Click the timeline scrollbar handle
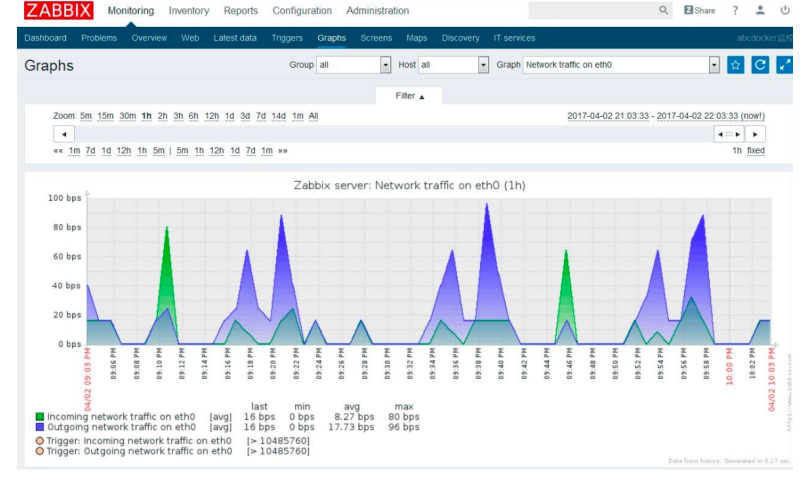Viewport: 807px width, 477px height. point(729,134)
